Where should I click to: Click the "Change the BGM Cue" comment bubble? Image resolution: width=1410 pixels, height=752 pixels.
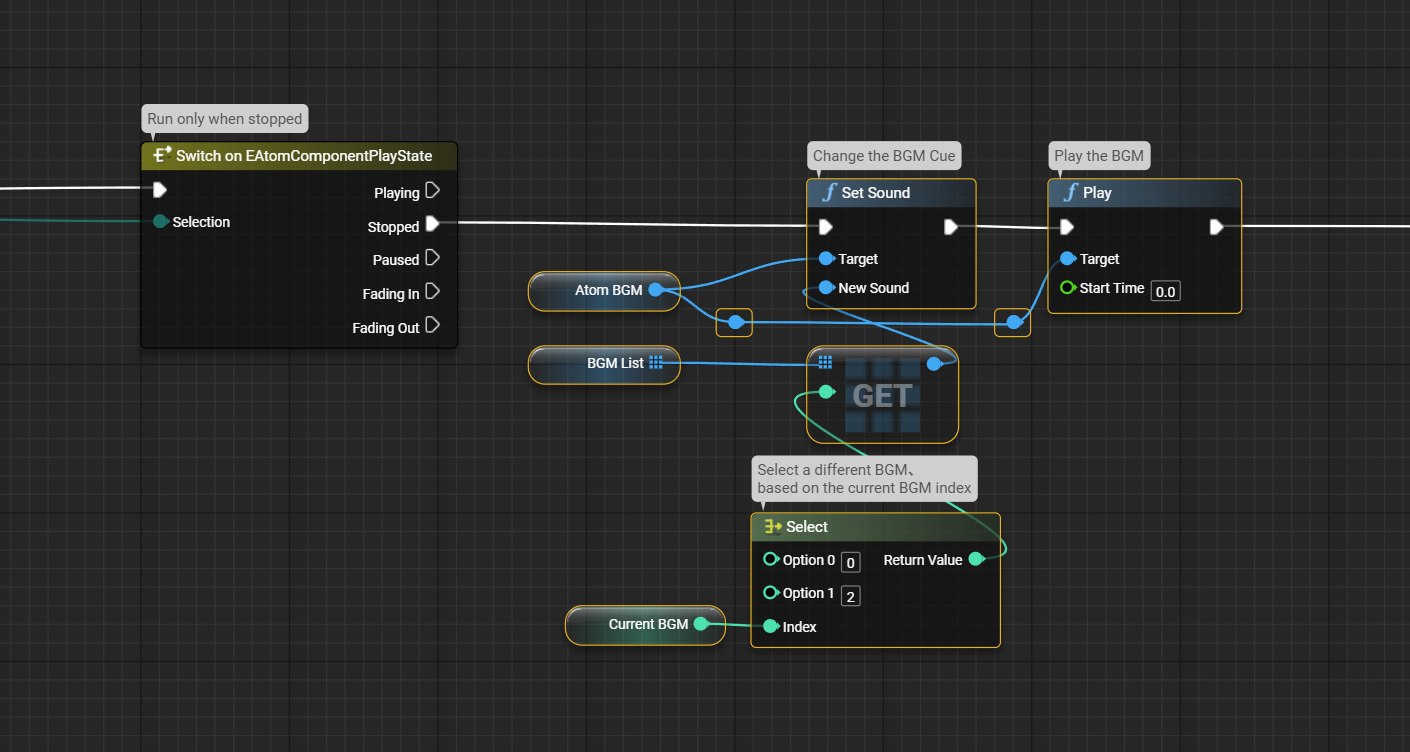(884, 156)
